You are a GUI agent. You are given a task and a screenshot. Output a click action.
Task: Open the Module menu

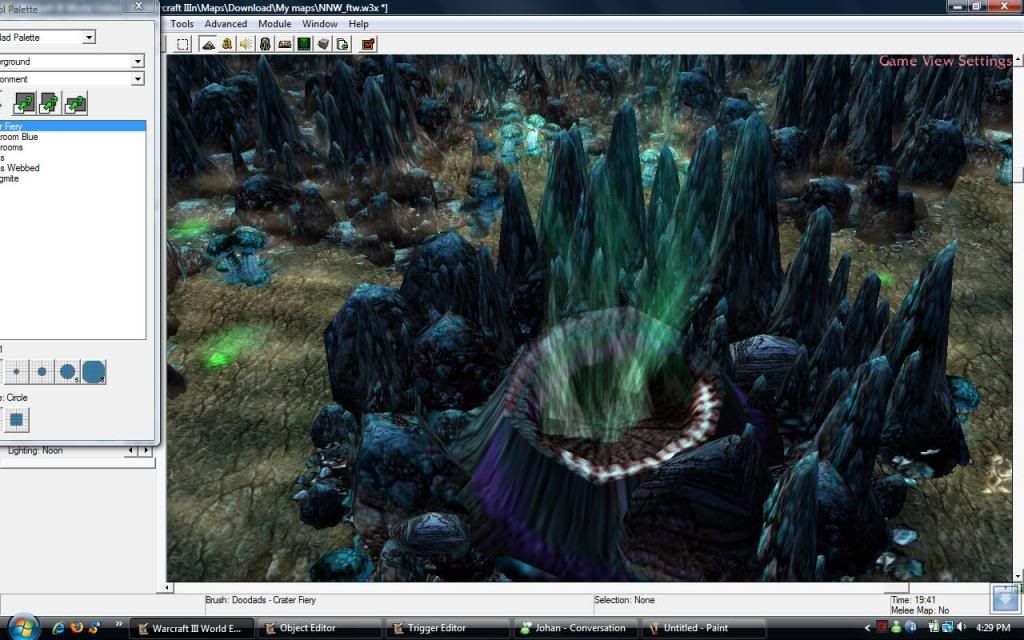click(274, 24)
